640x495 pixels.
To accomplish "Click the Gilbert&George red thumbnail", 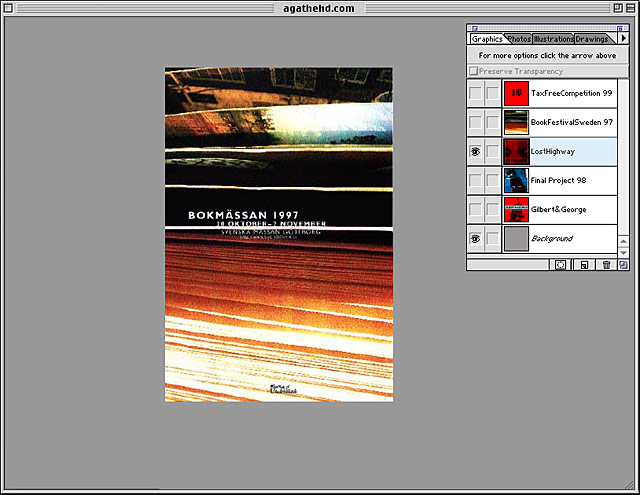I will click(516, 209).
